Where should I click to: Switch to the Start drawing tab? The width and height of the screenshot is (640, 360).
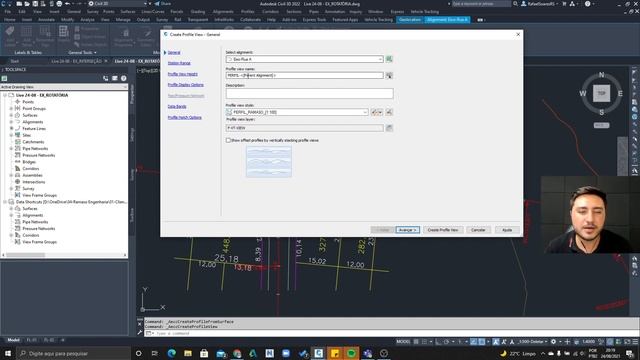[14, 61]
